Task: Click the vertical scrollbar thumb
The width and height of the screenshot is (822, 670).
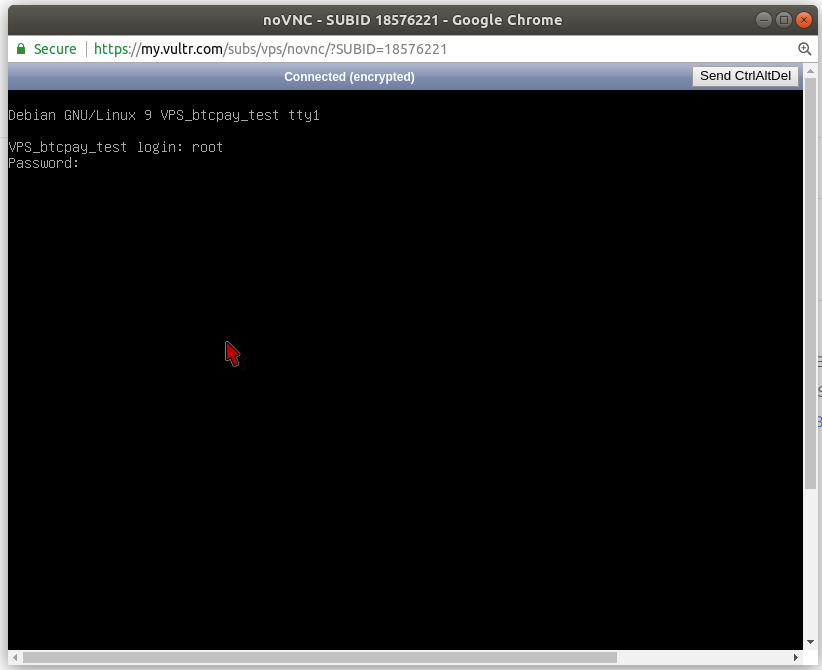Action: (x=810, y=283)
